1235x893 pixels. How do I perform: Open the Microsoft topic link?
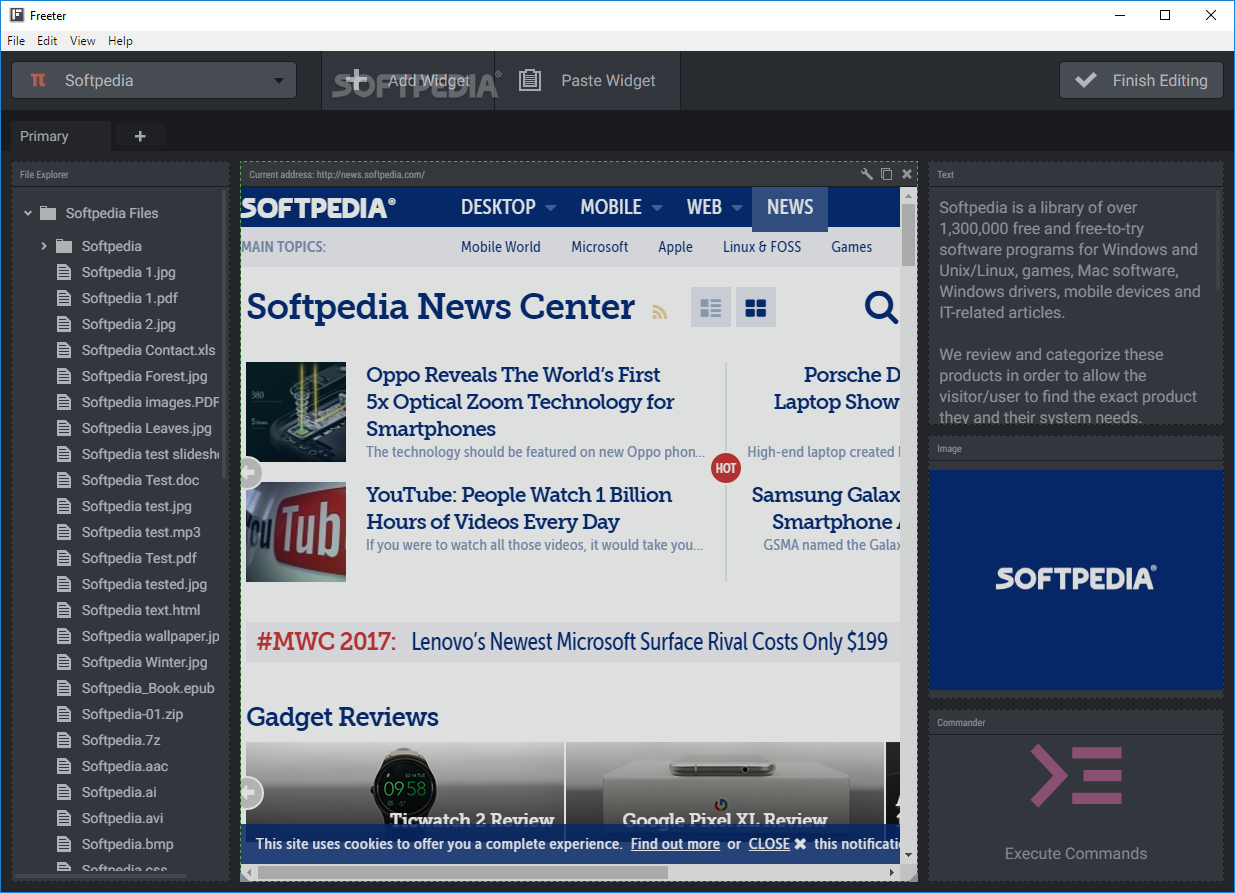click(600, 247)
